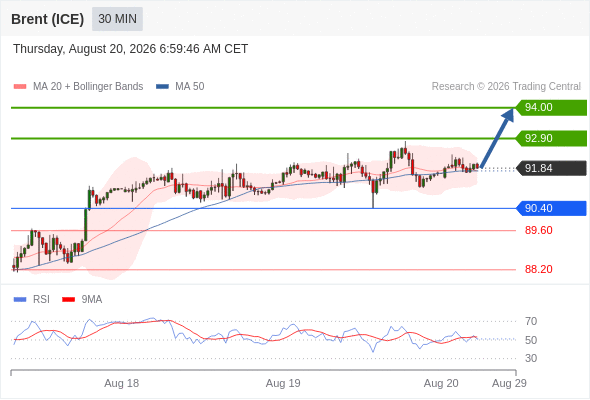Screen dimensions: 590x400
Task: Click the blue upward forecast arrow
Action: tap(497, 138)
